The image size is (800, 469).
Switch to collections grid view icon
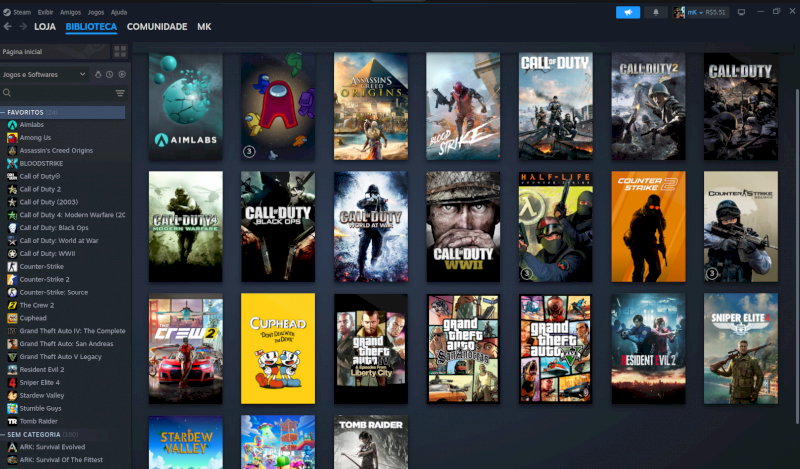click(120, 52)
